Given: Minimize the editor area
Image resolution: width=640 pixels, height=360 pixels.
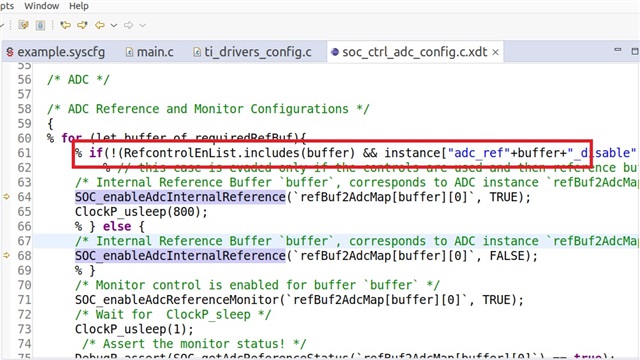Looking at the screenshot, I should [618, 50].
